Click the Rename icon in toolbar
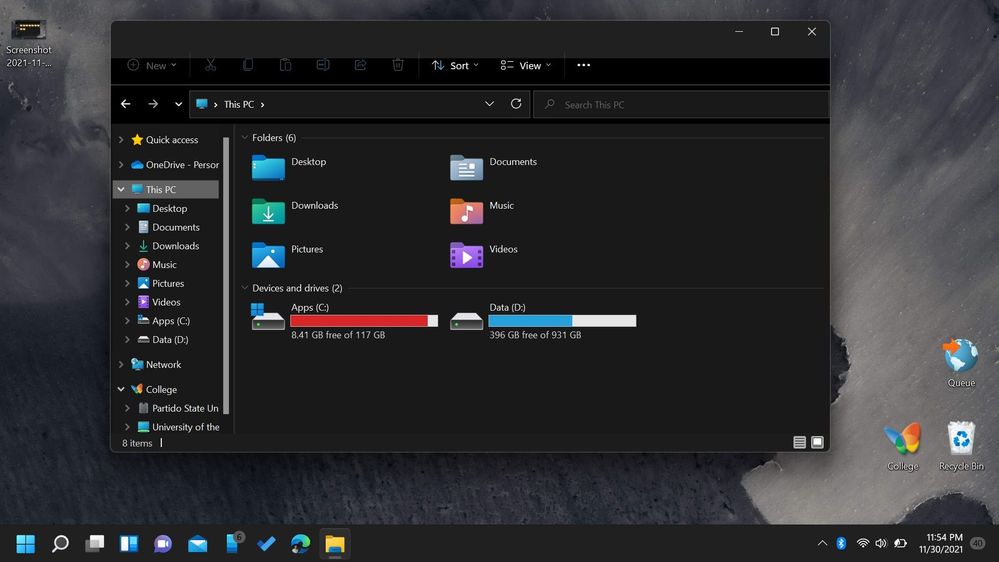This screenshot has height=562, width=999. tap(323, 65)
